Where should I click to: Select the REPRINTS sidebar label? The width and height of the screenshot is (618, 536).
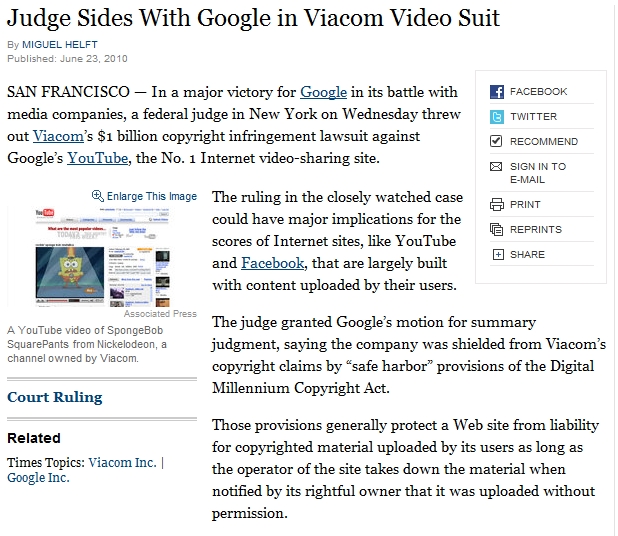[x=536, y=230]
